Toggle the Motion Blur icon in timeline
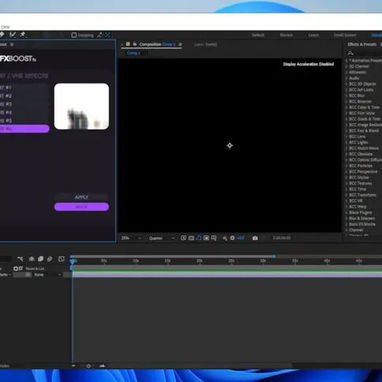This screenshot has height=382, width=382. click(50, 259)
